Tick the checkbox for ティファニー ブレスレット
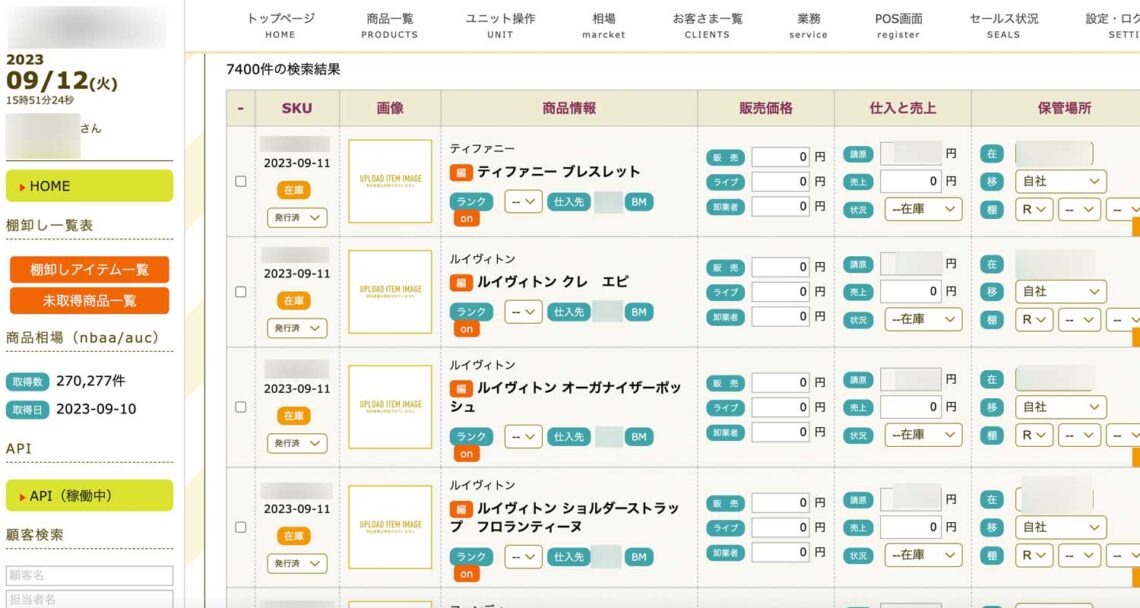This screenshot has width=1140, height=608. pos(241,181)
